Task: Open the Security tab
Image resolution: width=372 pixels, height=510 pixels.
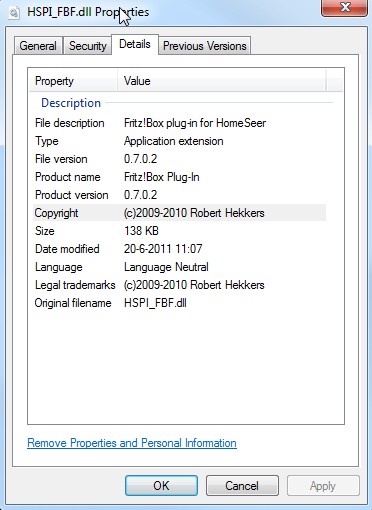Action: tap(87, 46)
